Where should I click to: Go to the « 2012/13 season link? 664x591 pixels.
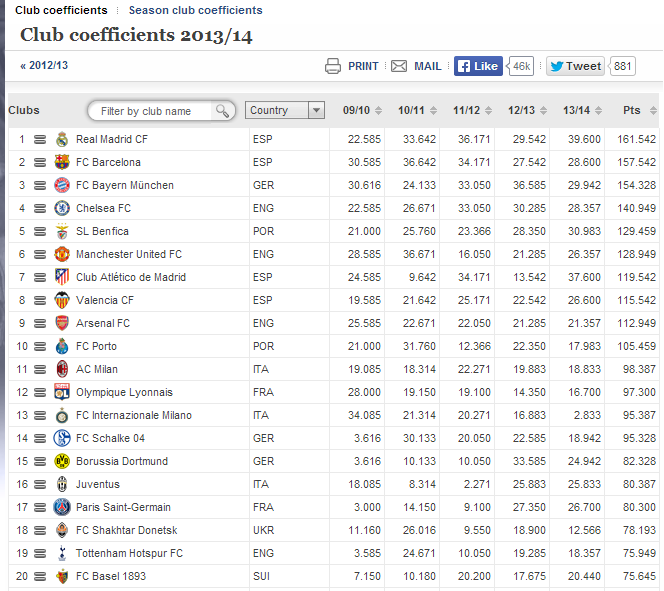pyautogui.click(x=44, y=66)
